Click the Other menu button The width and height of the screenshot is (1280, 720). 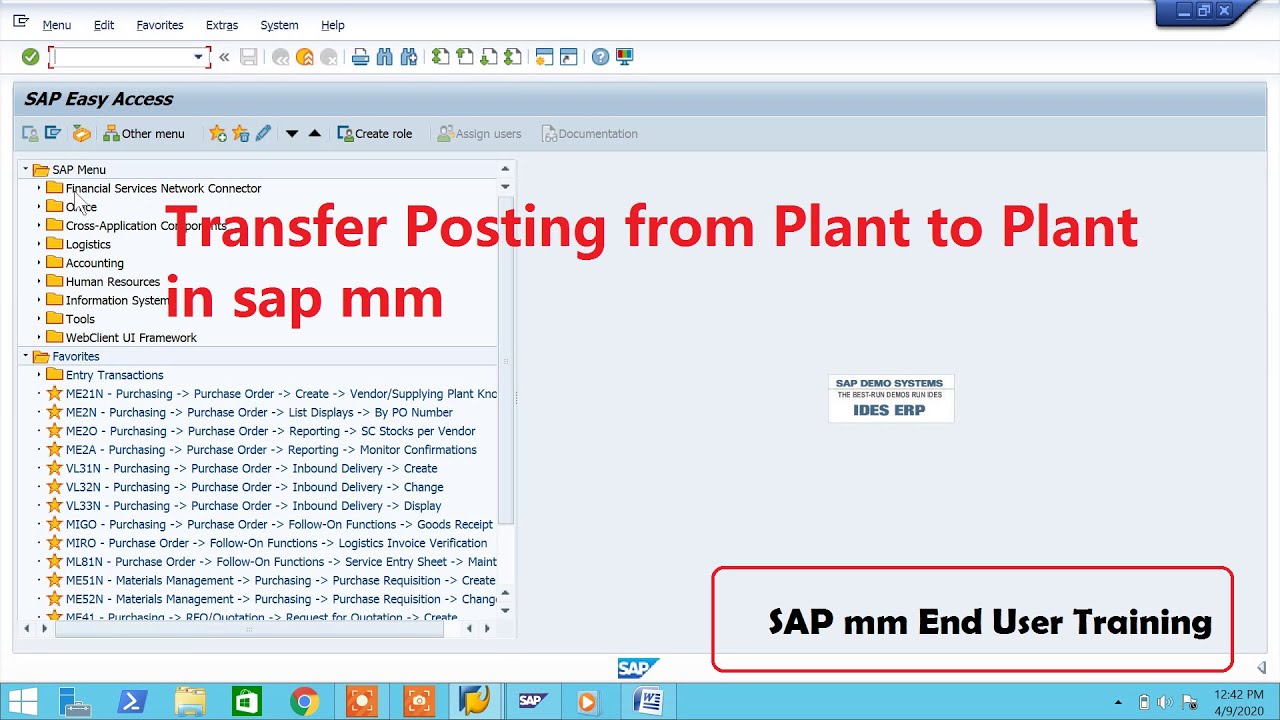click(x=144, y=133)
